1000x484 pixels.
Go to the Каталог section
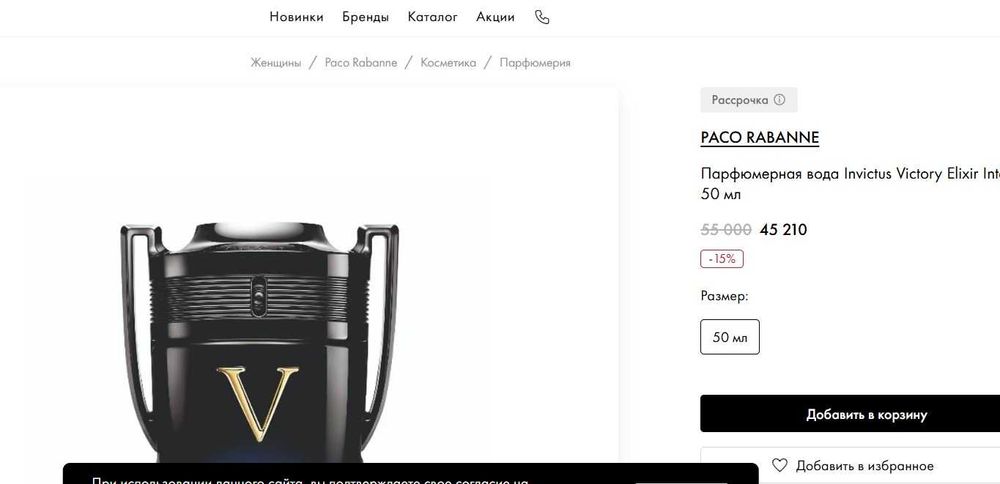432,17
